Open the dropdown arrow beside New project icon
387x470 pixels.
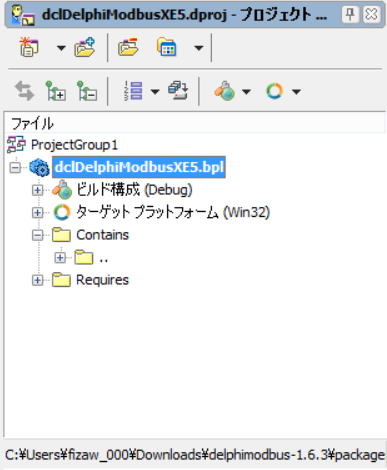pos(61,48)
